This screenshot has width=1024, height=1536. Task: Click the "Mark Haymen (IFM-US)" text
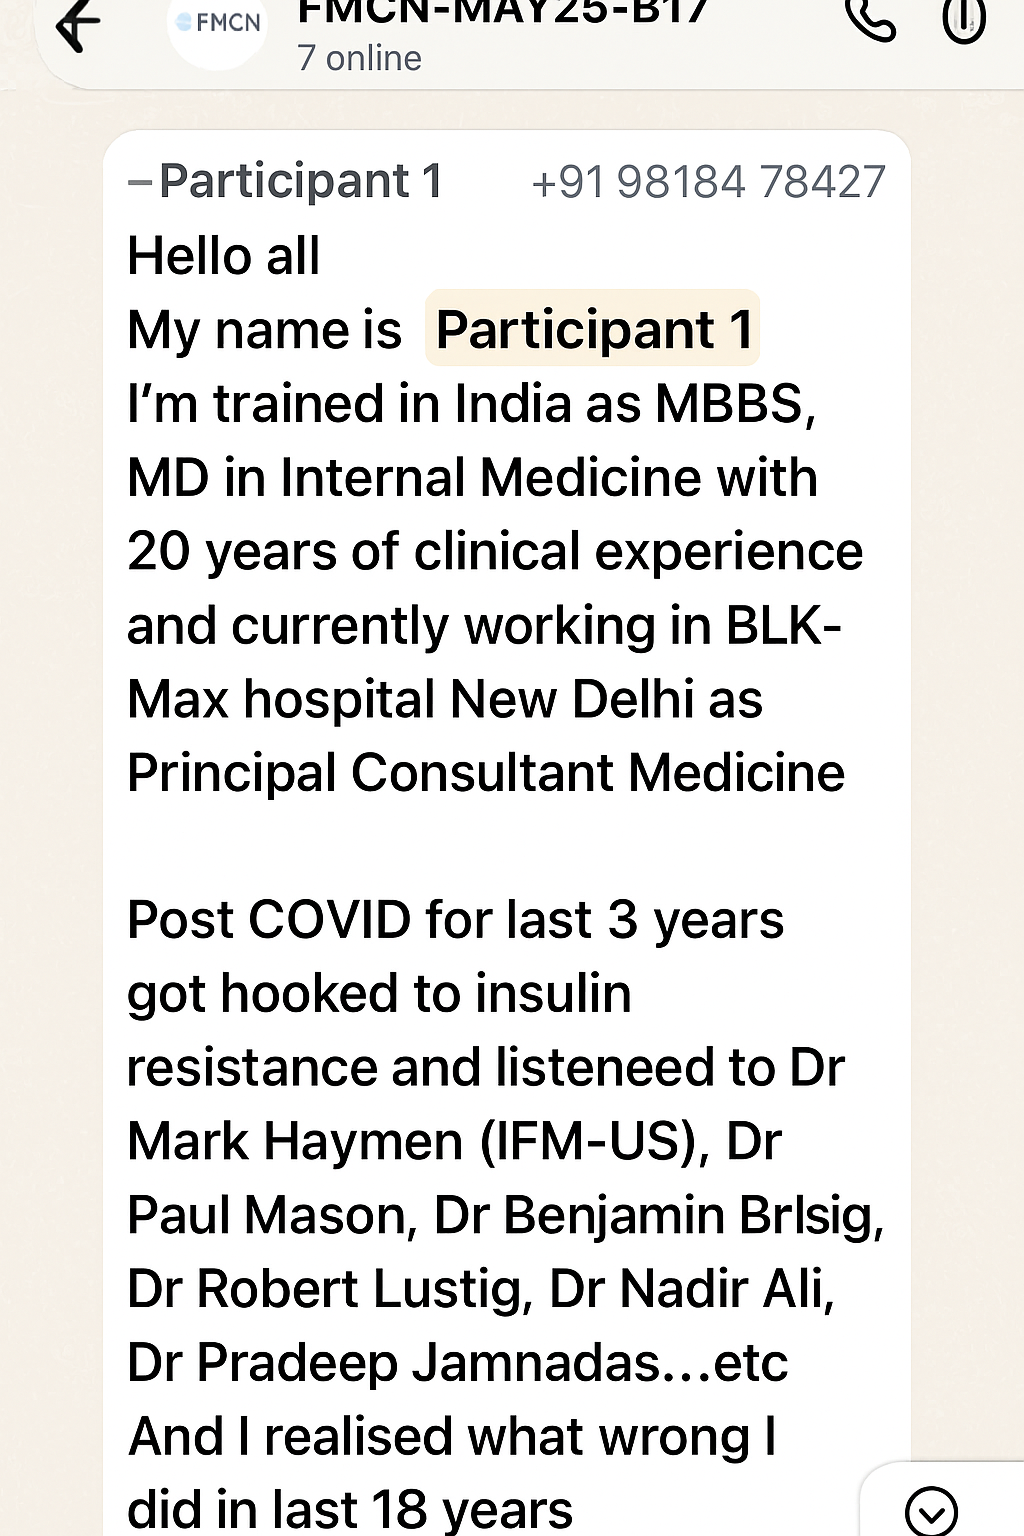click(412, 1142)
